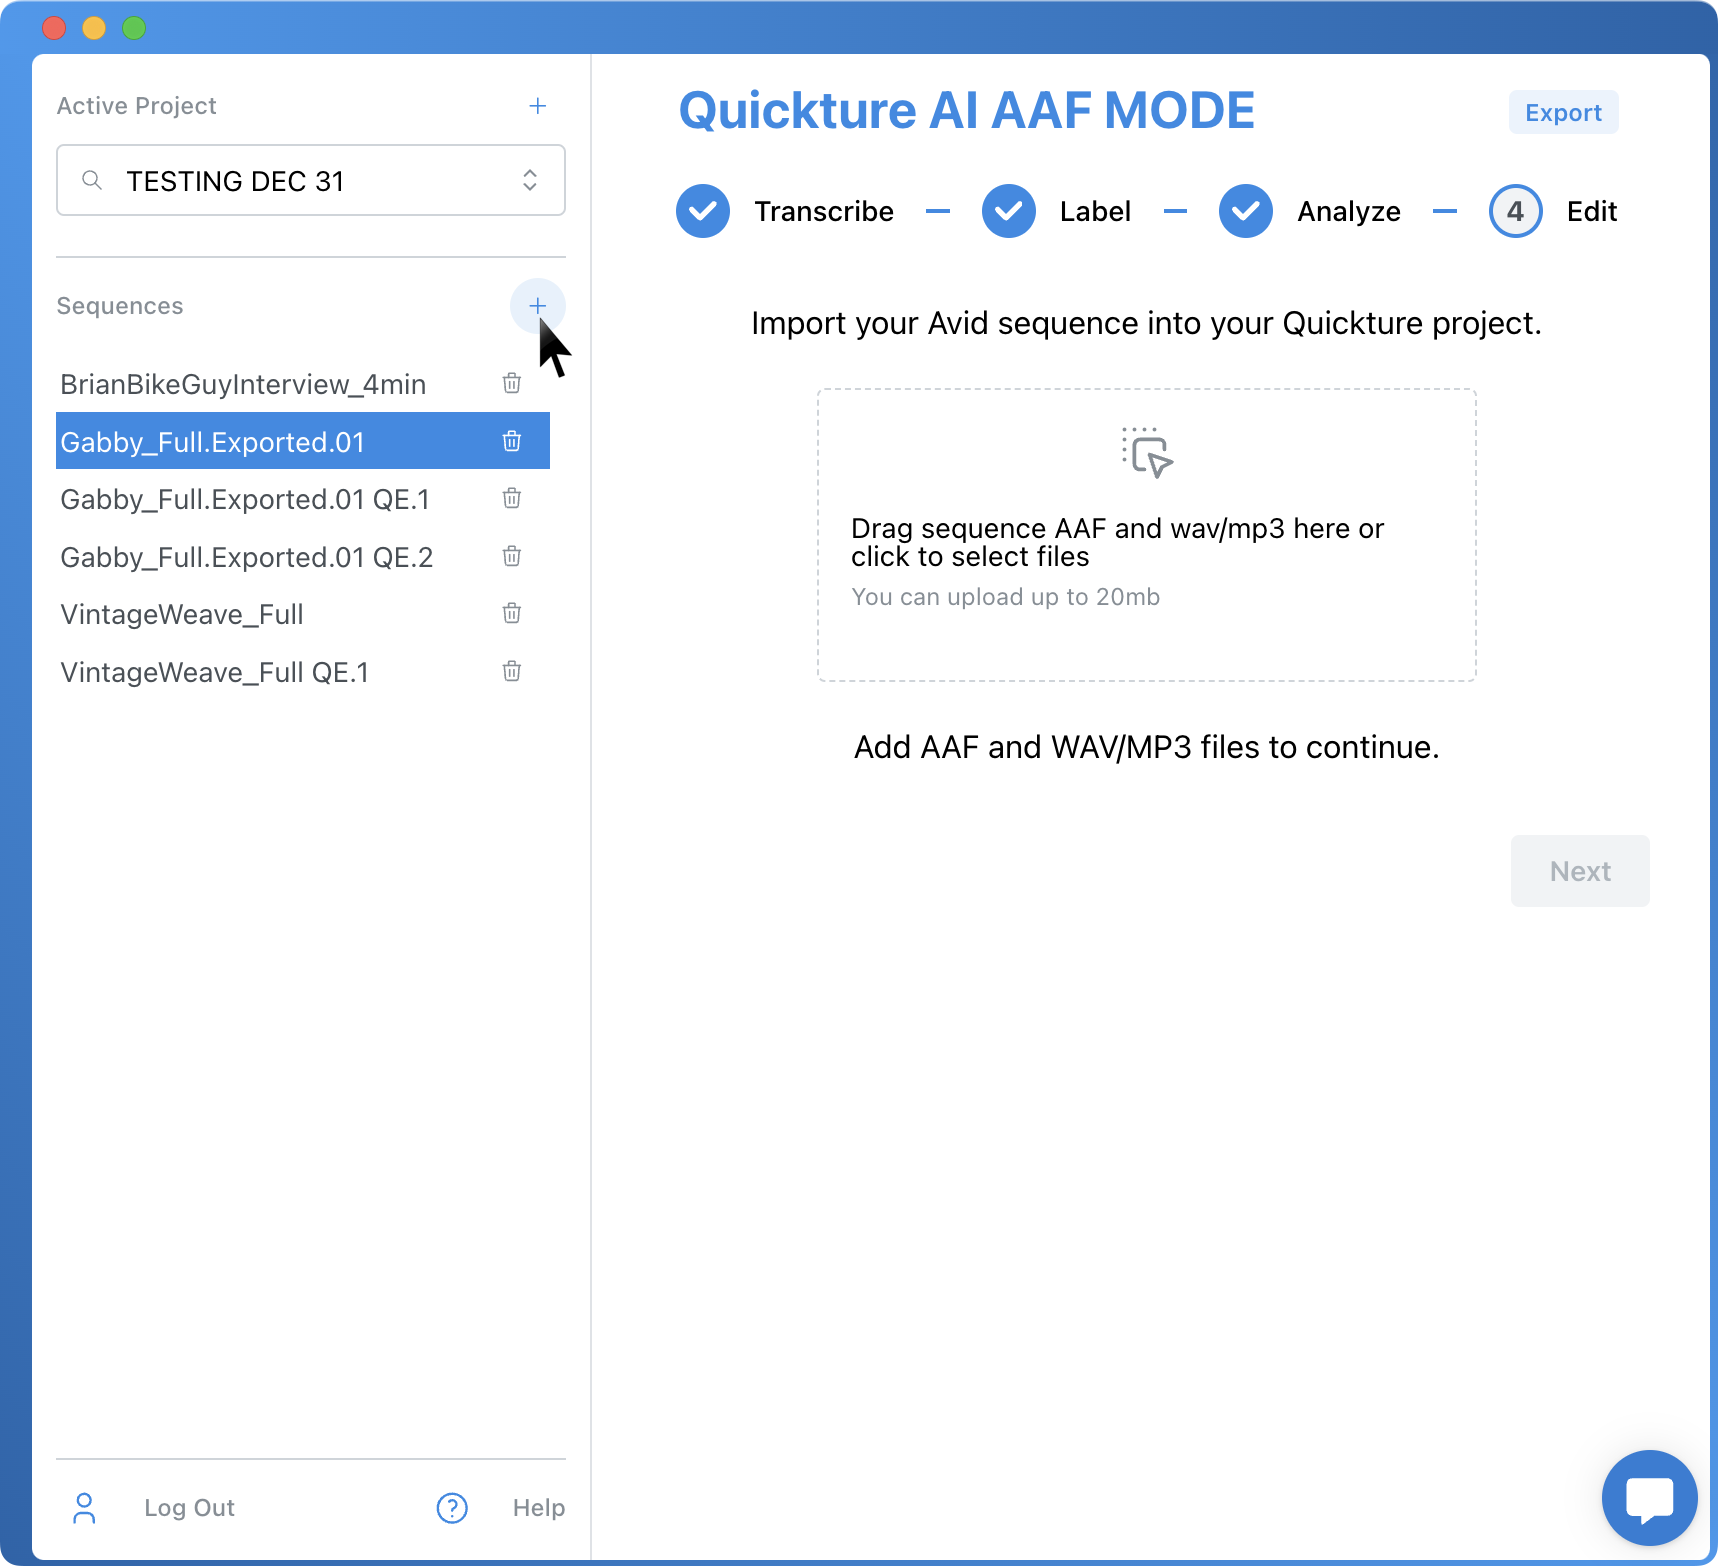Image resolution: width=1718 pixels, height=1566 pixels.
Task: Click the user profile icon
Action: point(85,1508)
